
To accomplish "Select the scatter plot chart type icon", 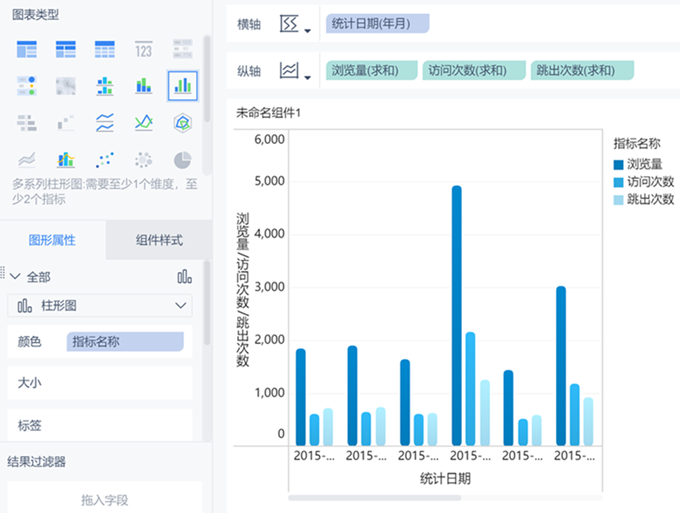I will (x=104, y=160).
